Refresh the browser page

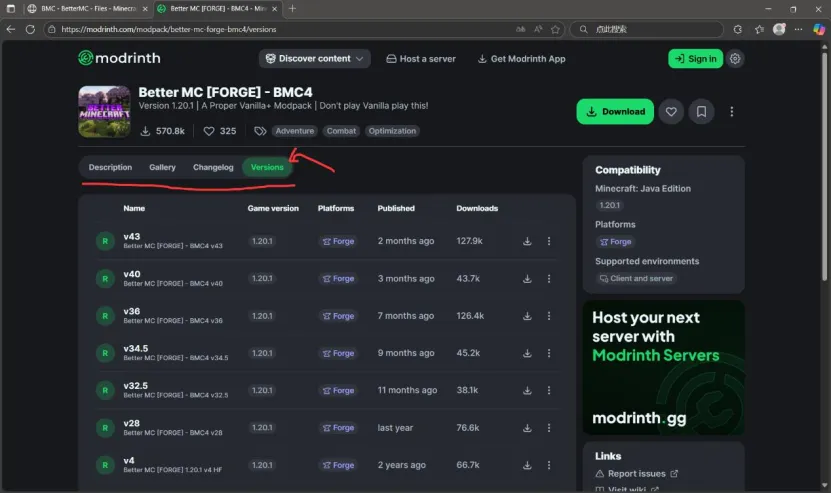[31, 29]
